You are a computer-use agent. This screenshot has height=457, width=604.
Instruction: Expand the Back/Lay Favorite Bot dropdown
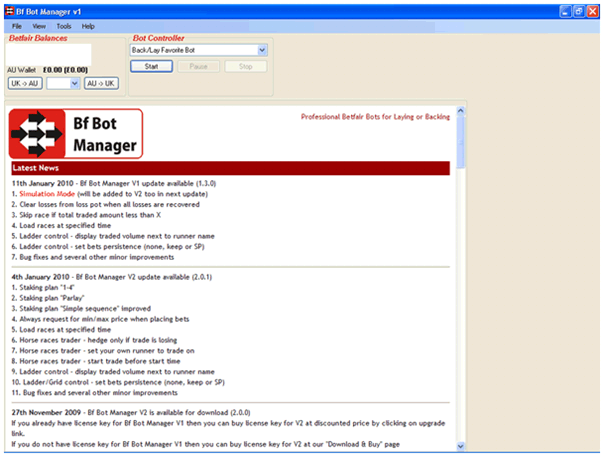(262, 50)
